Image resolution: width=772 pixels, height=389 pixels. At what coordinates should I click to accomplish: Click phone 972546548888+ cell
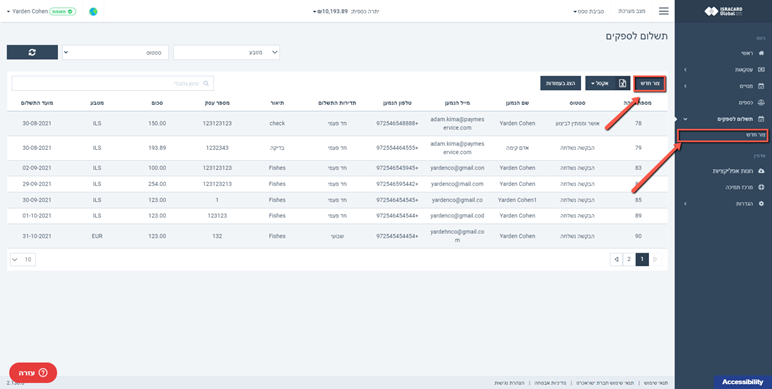click(397, 124)
